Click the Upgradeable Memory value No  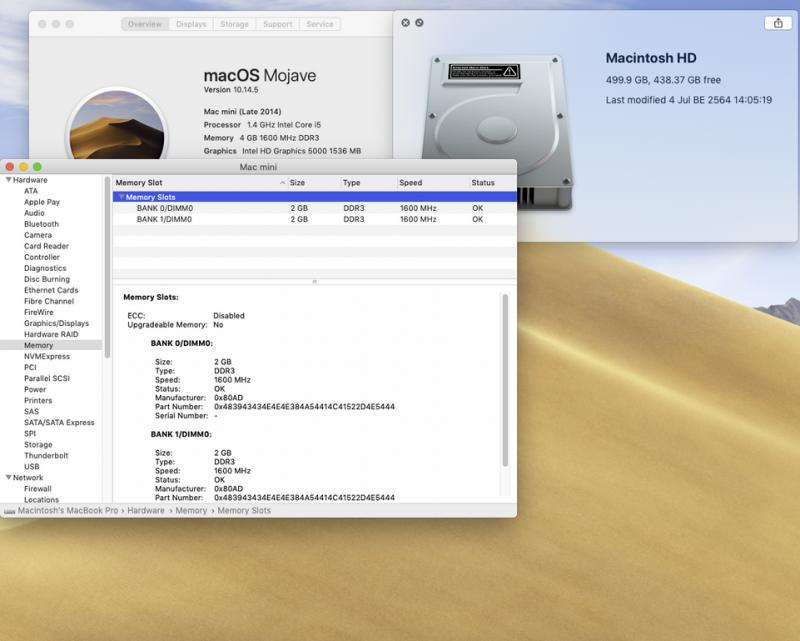click(x=218, y=325)
